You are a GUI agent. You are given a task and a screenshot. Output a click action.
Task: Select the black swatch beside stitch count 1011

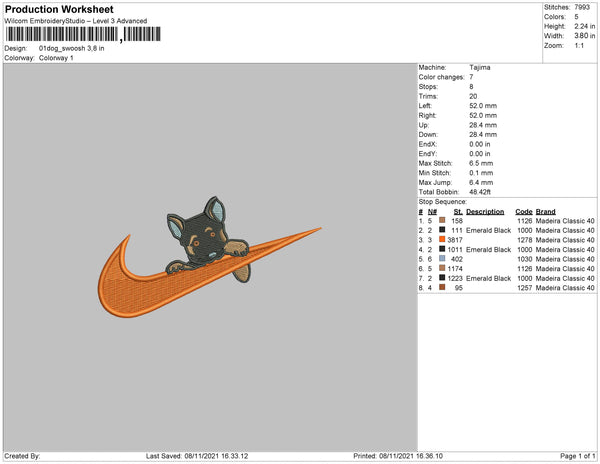pyautogui.click(x=442, y=249)
